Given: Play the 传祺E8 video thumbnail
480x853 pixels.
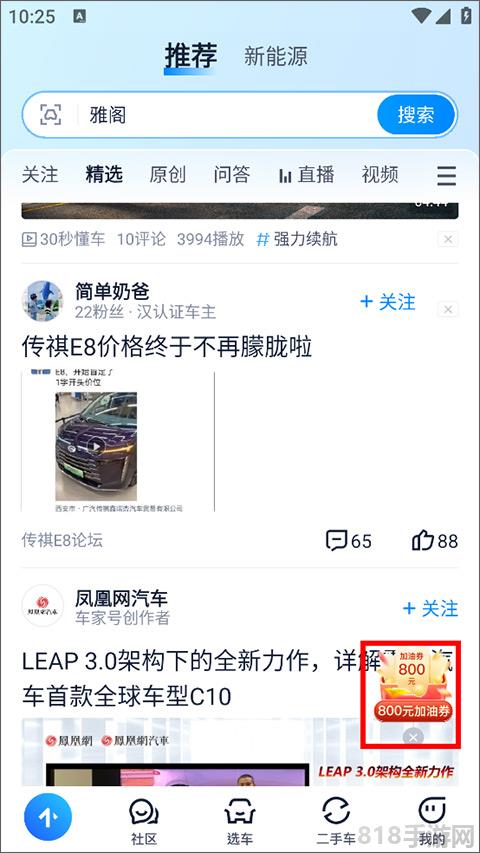Looking at the screenshot, I should pos(96,446).
